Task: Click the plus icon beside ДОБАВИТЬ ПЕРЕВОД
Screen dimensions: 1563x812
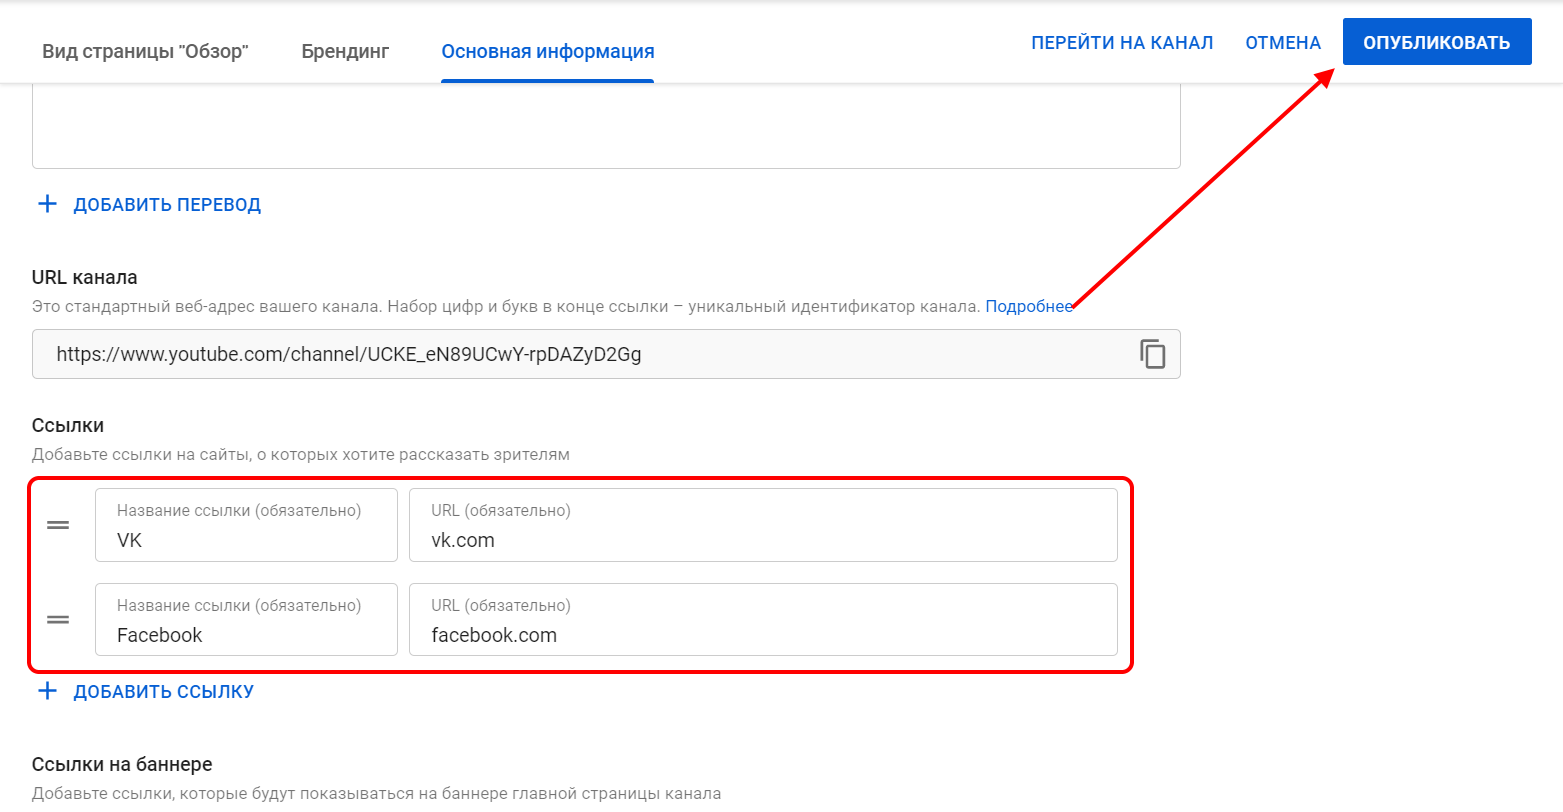Action: 47,204
